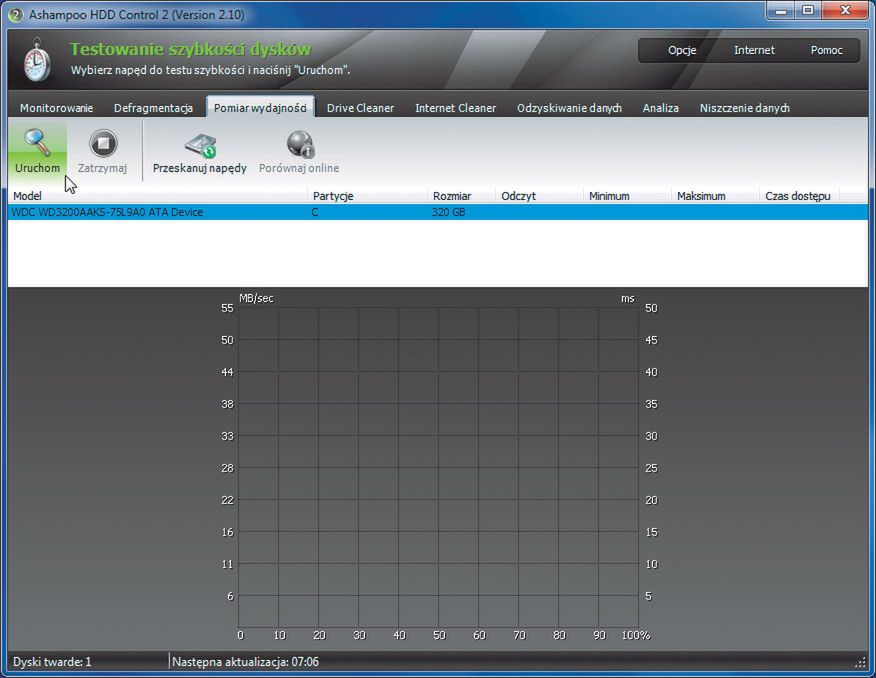Select the Pomiar wydajności tab
The width and height of the screenshot is (876, 678).
coord(260,108)
